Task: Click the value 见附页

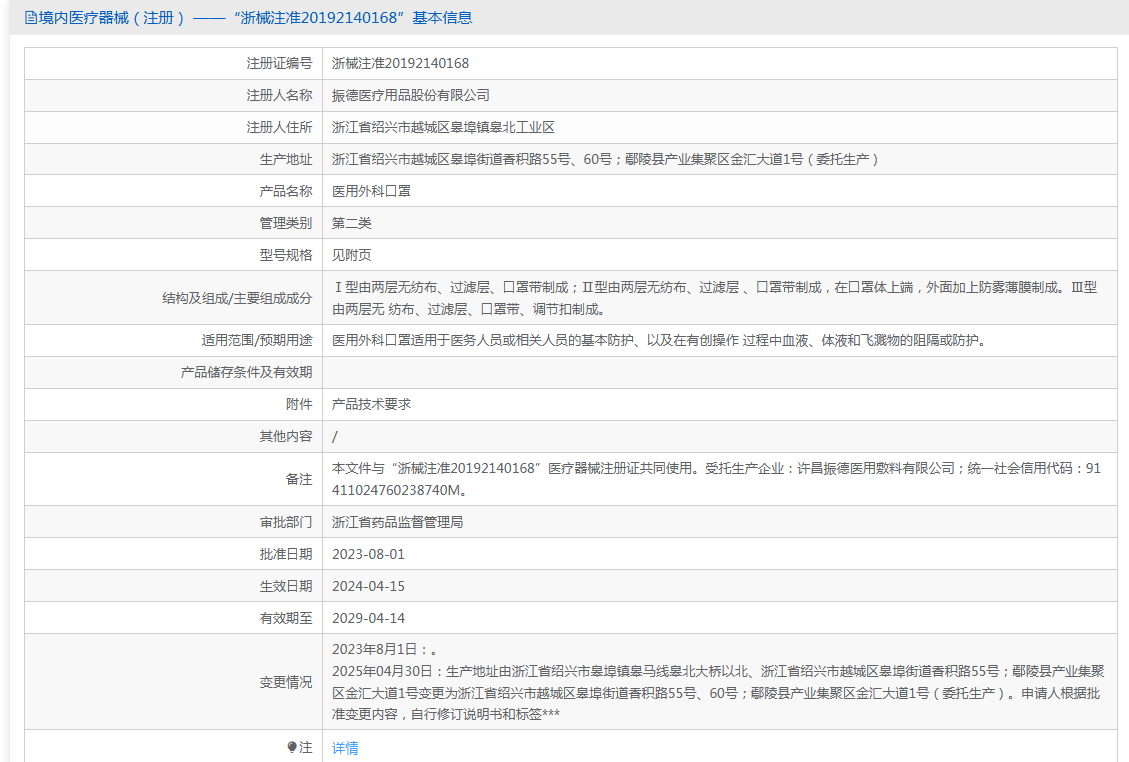Action: coord(351,255)
